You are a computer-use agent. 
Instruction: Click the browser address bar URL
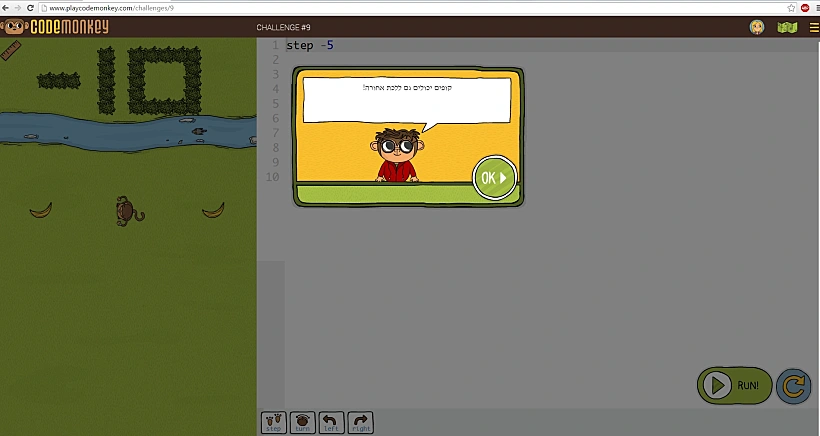(111, 8)
